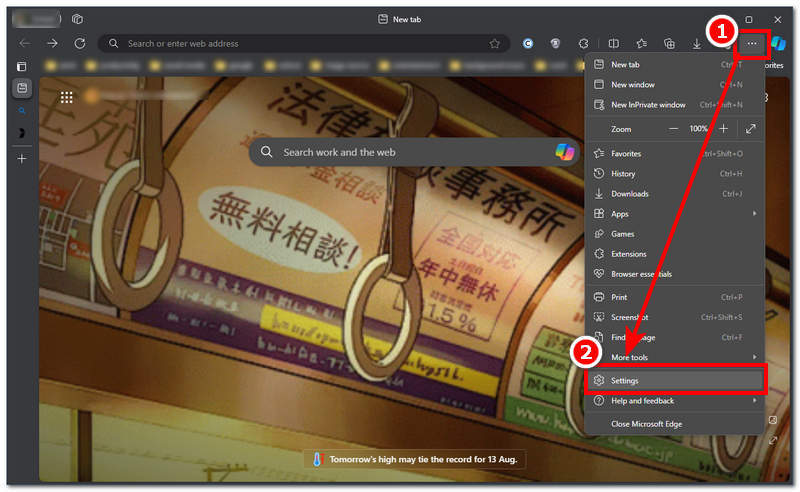Click the Zoom out minus button
The image size is (800, 492).
click(x=673, y=129)
